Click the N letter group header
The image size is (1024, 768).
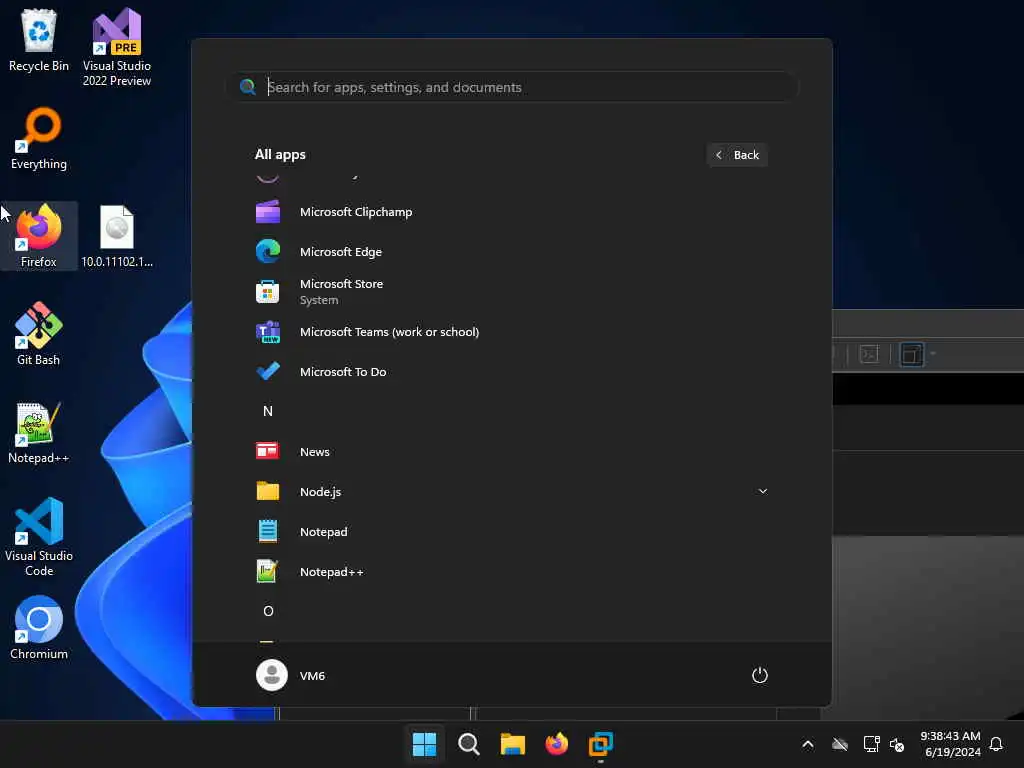(268, 411)
